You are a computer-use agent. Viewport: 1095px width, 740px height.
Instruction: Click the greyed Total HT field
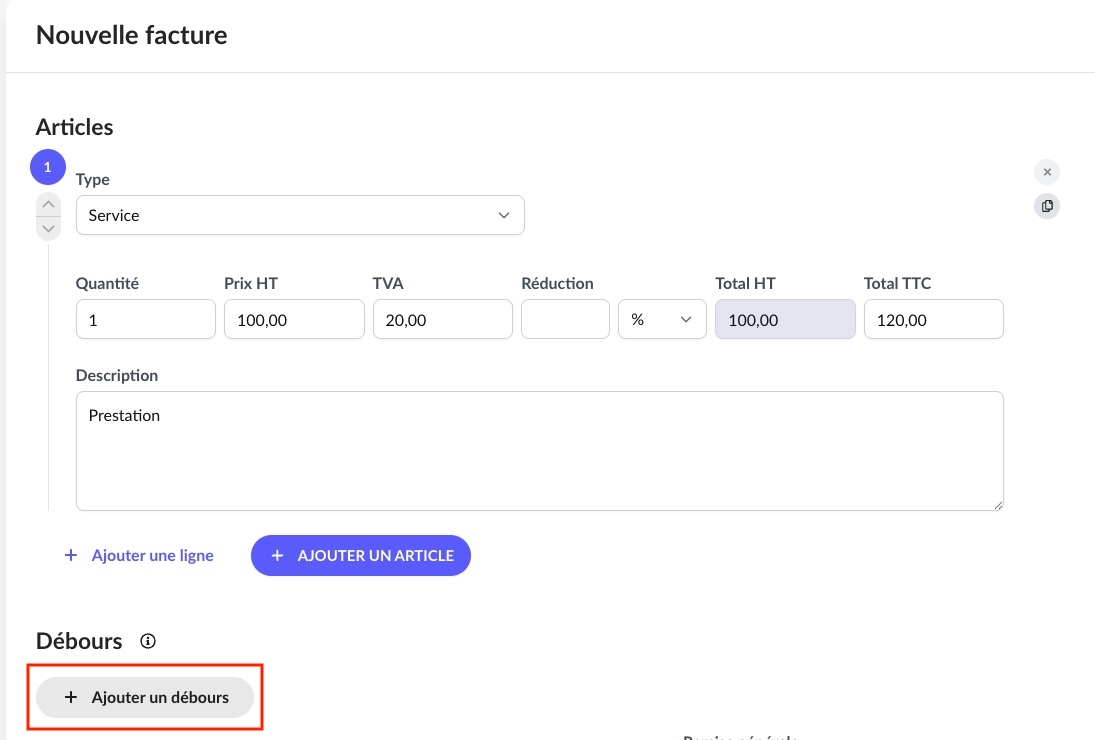[785, 319]
